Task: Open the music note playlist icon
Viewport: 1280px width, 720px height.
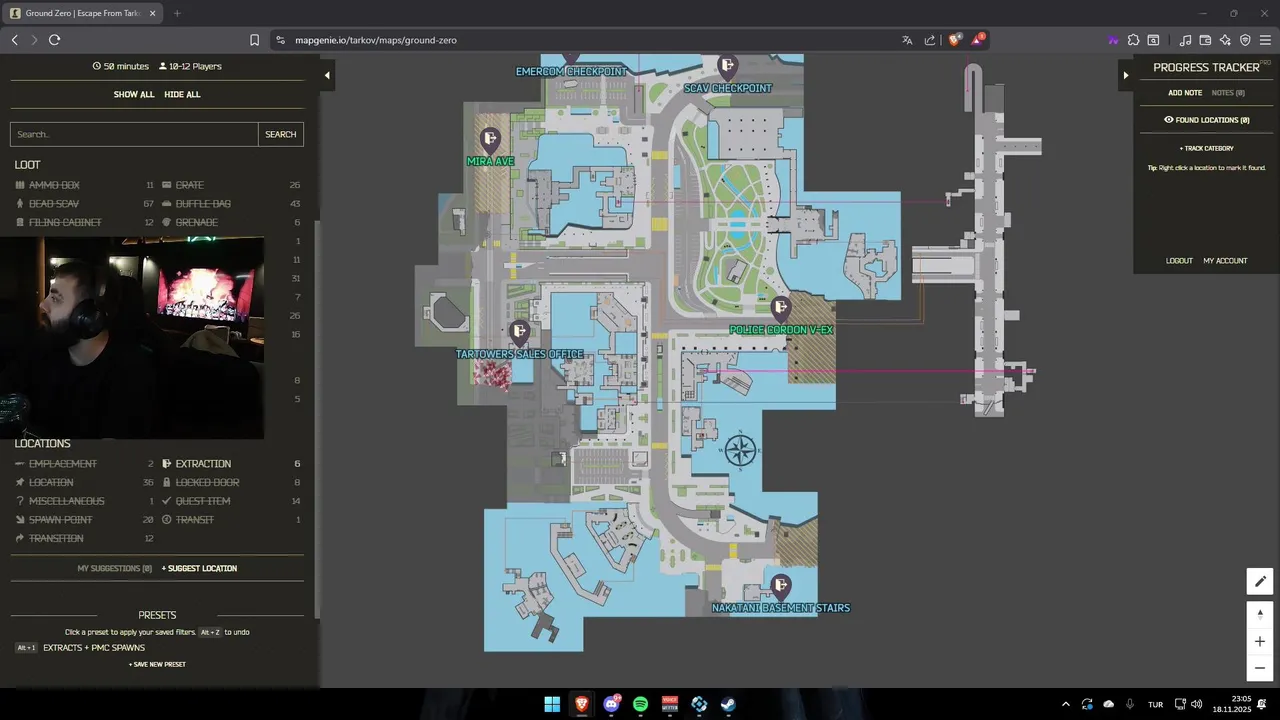Action: pos(1185,40)
